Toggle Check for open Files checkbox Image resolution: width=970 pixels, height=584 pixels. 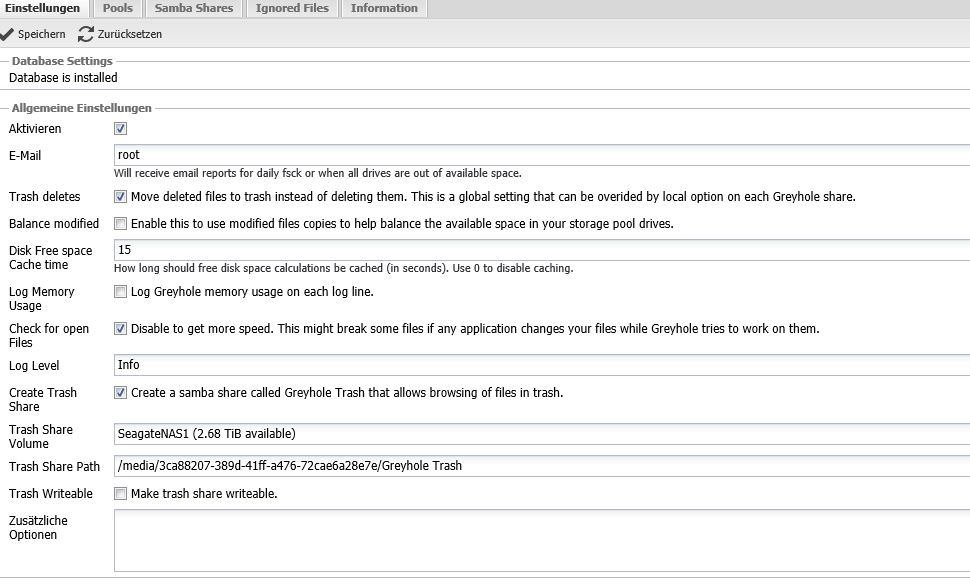[121, 329]
